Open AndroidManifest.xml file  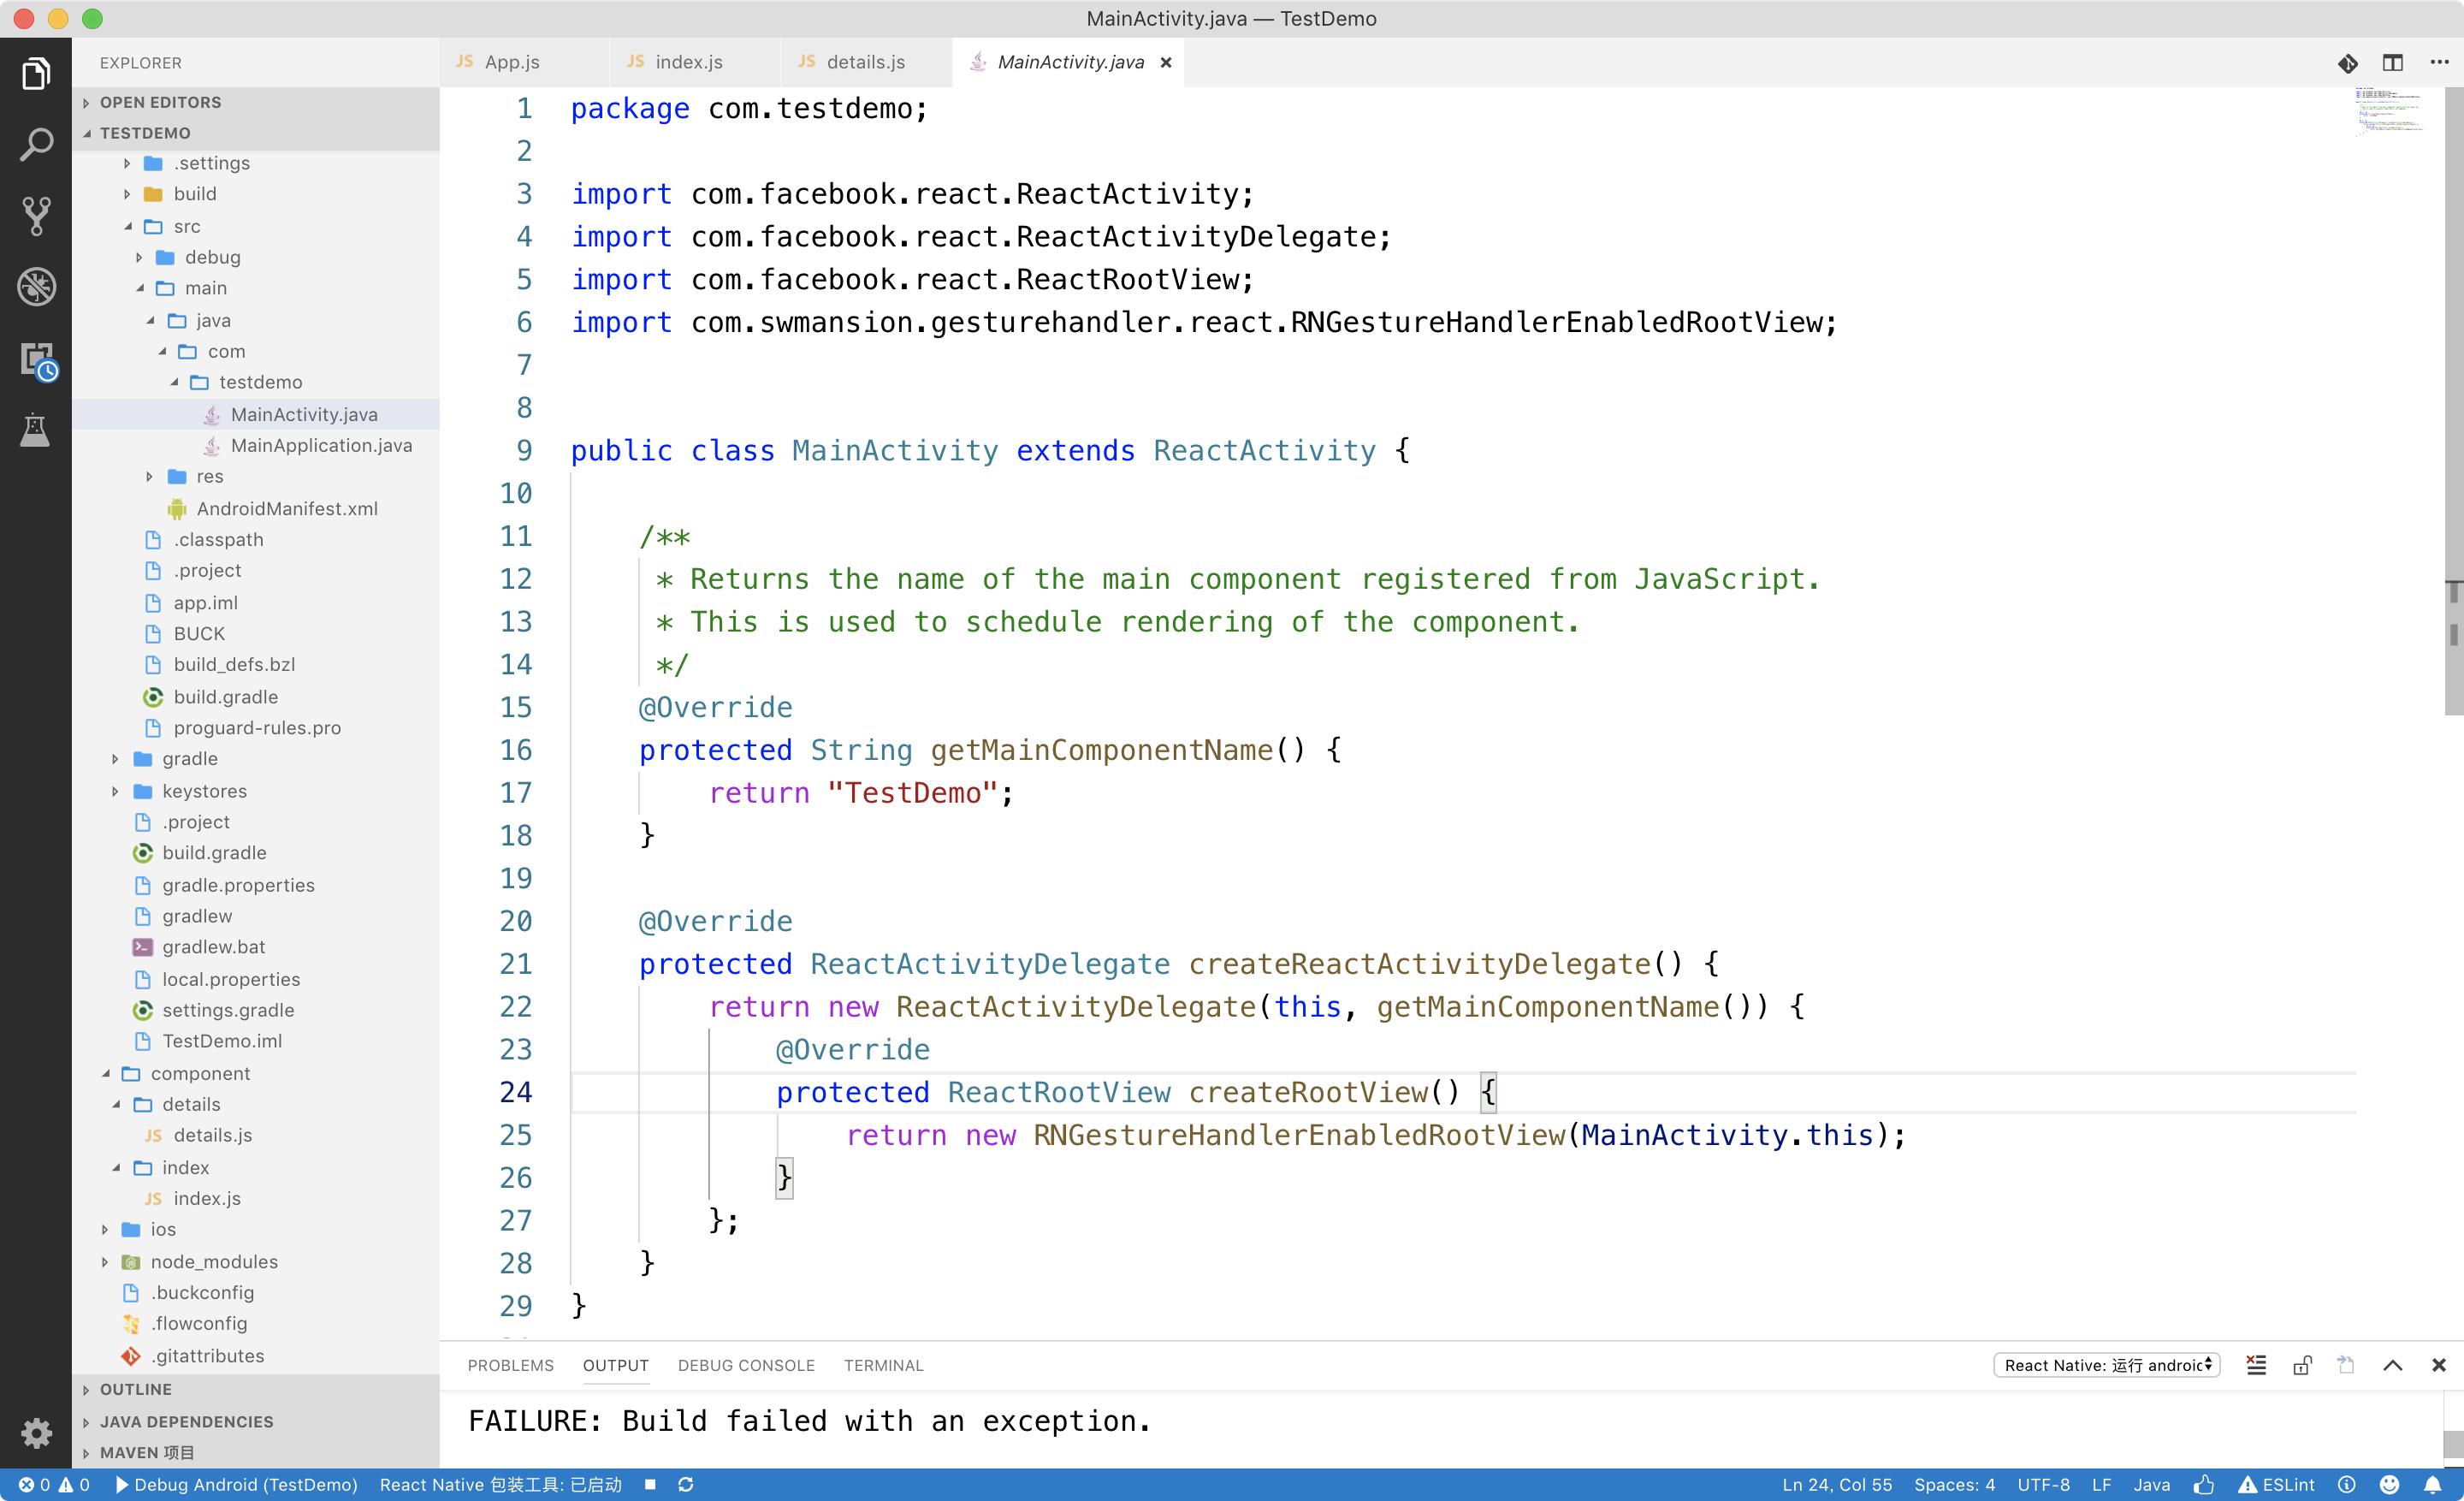click(256, 508)
